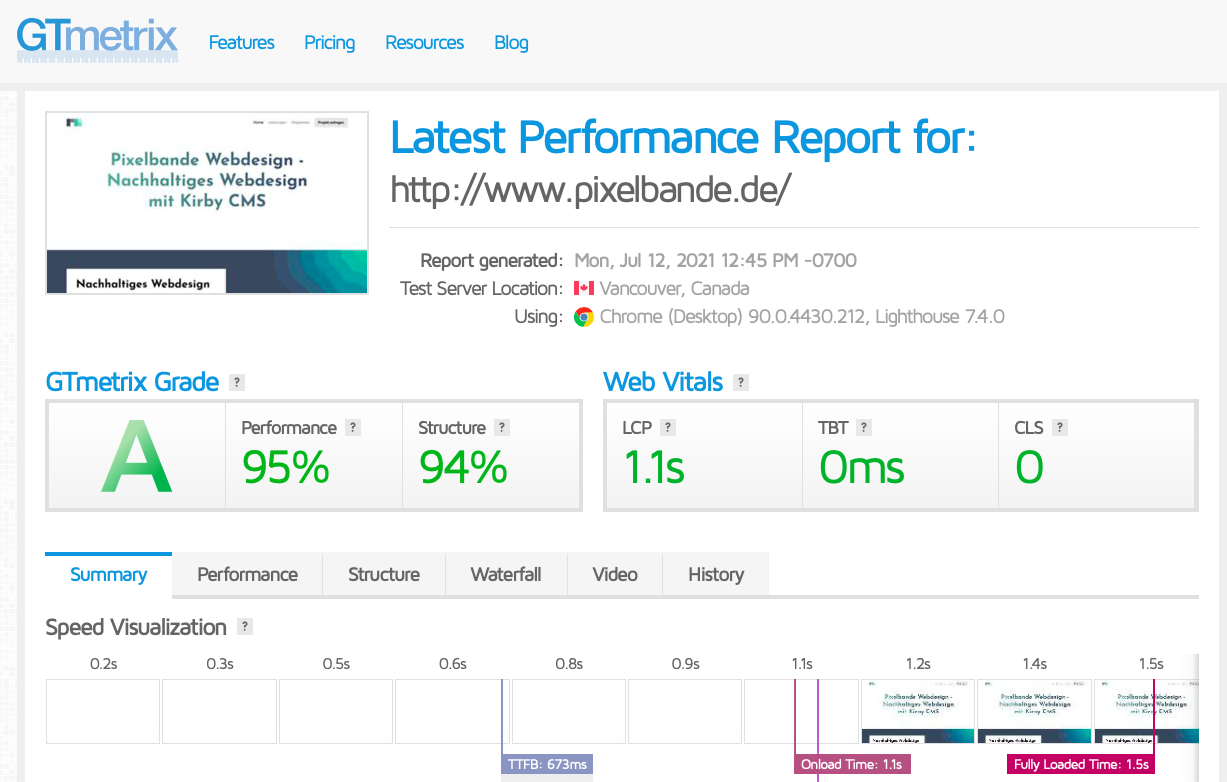Visit the Blog link
Viewport: 1227px width, 782px height.
click(x=511, y=43)
